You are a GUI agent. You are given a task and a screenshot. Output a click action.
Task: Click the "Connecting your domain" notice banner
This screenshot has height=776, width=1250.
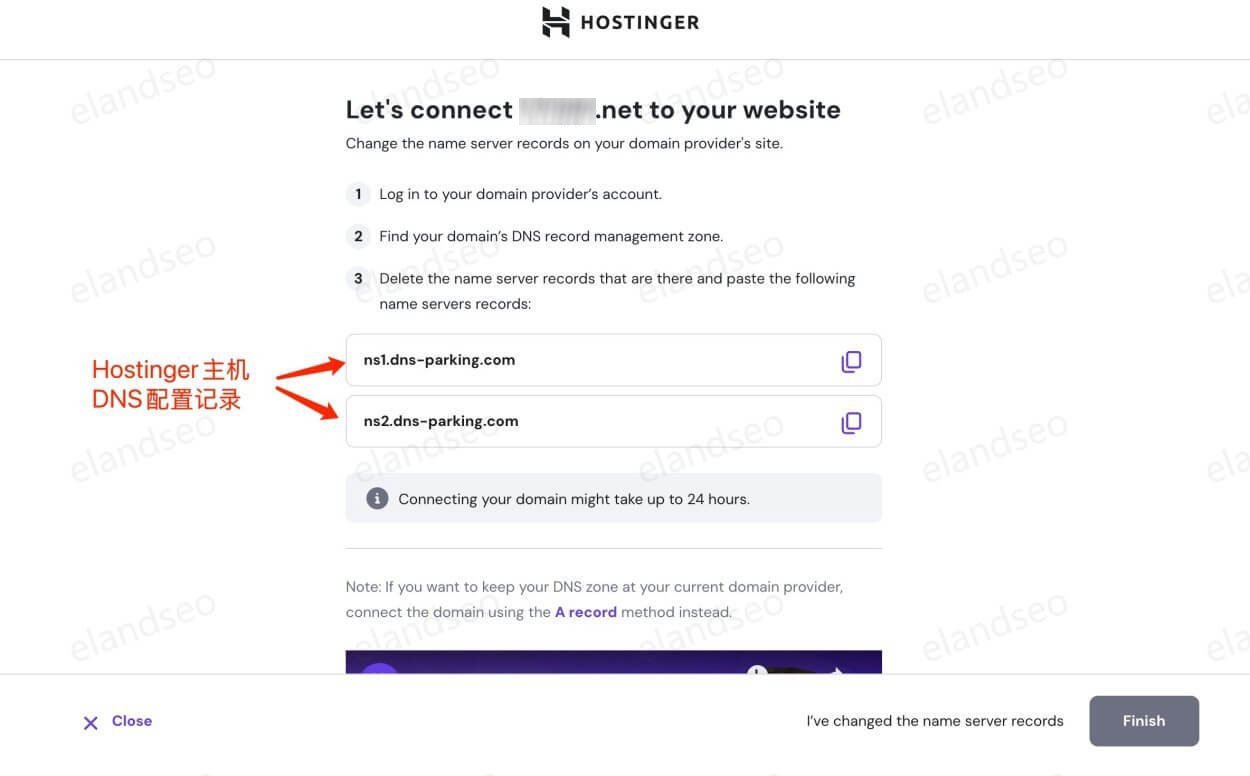[x=613, y=498]
